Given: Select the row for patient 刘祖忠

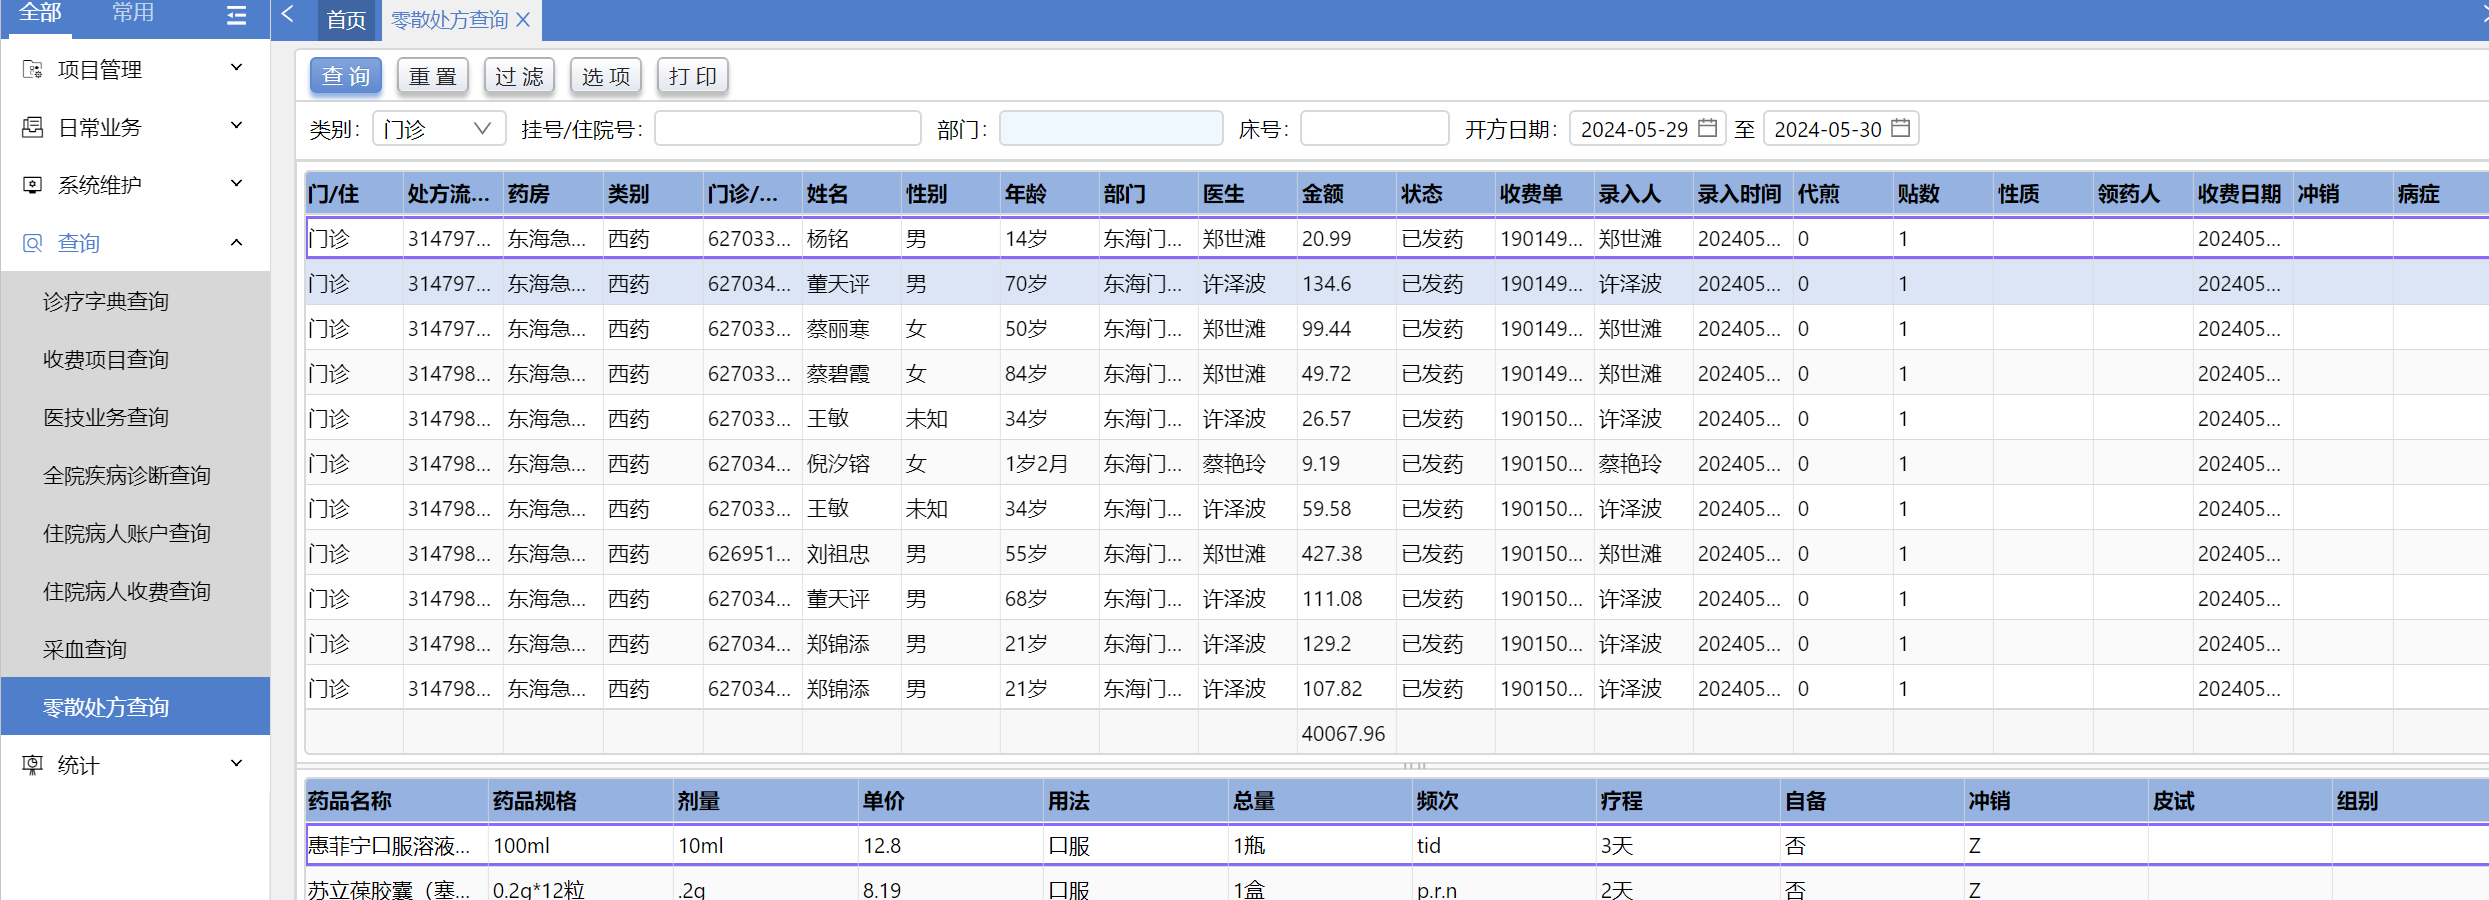Looking at the screenshot, I should click(x=838, y=554).
